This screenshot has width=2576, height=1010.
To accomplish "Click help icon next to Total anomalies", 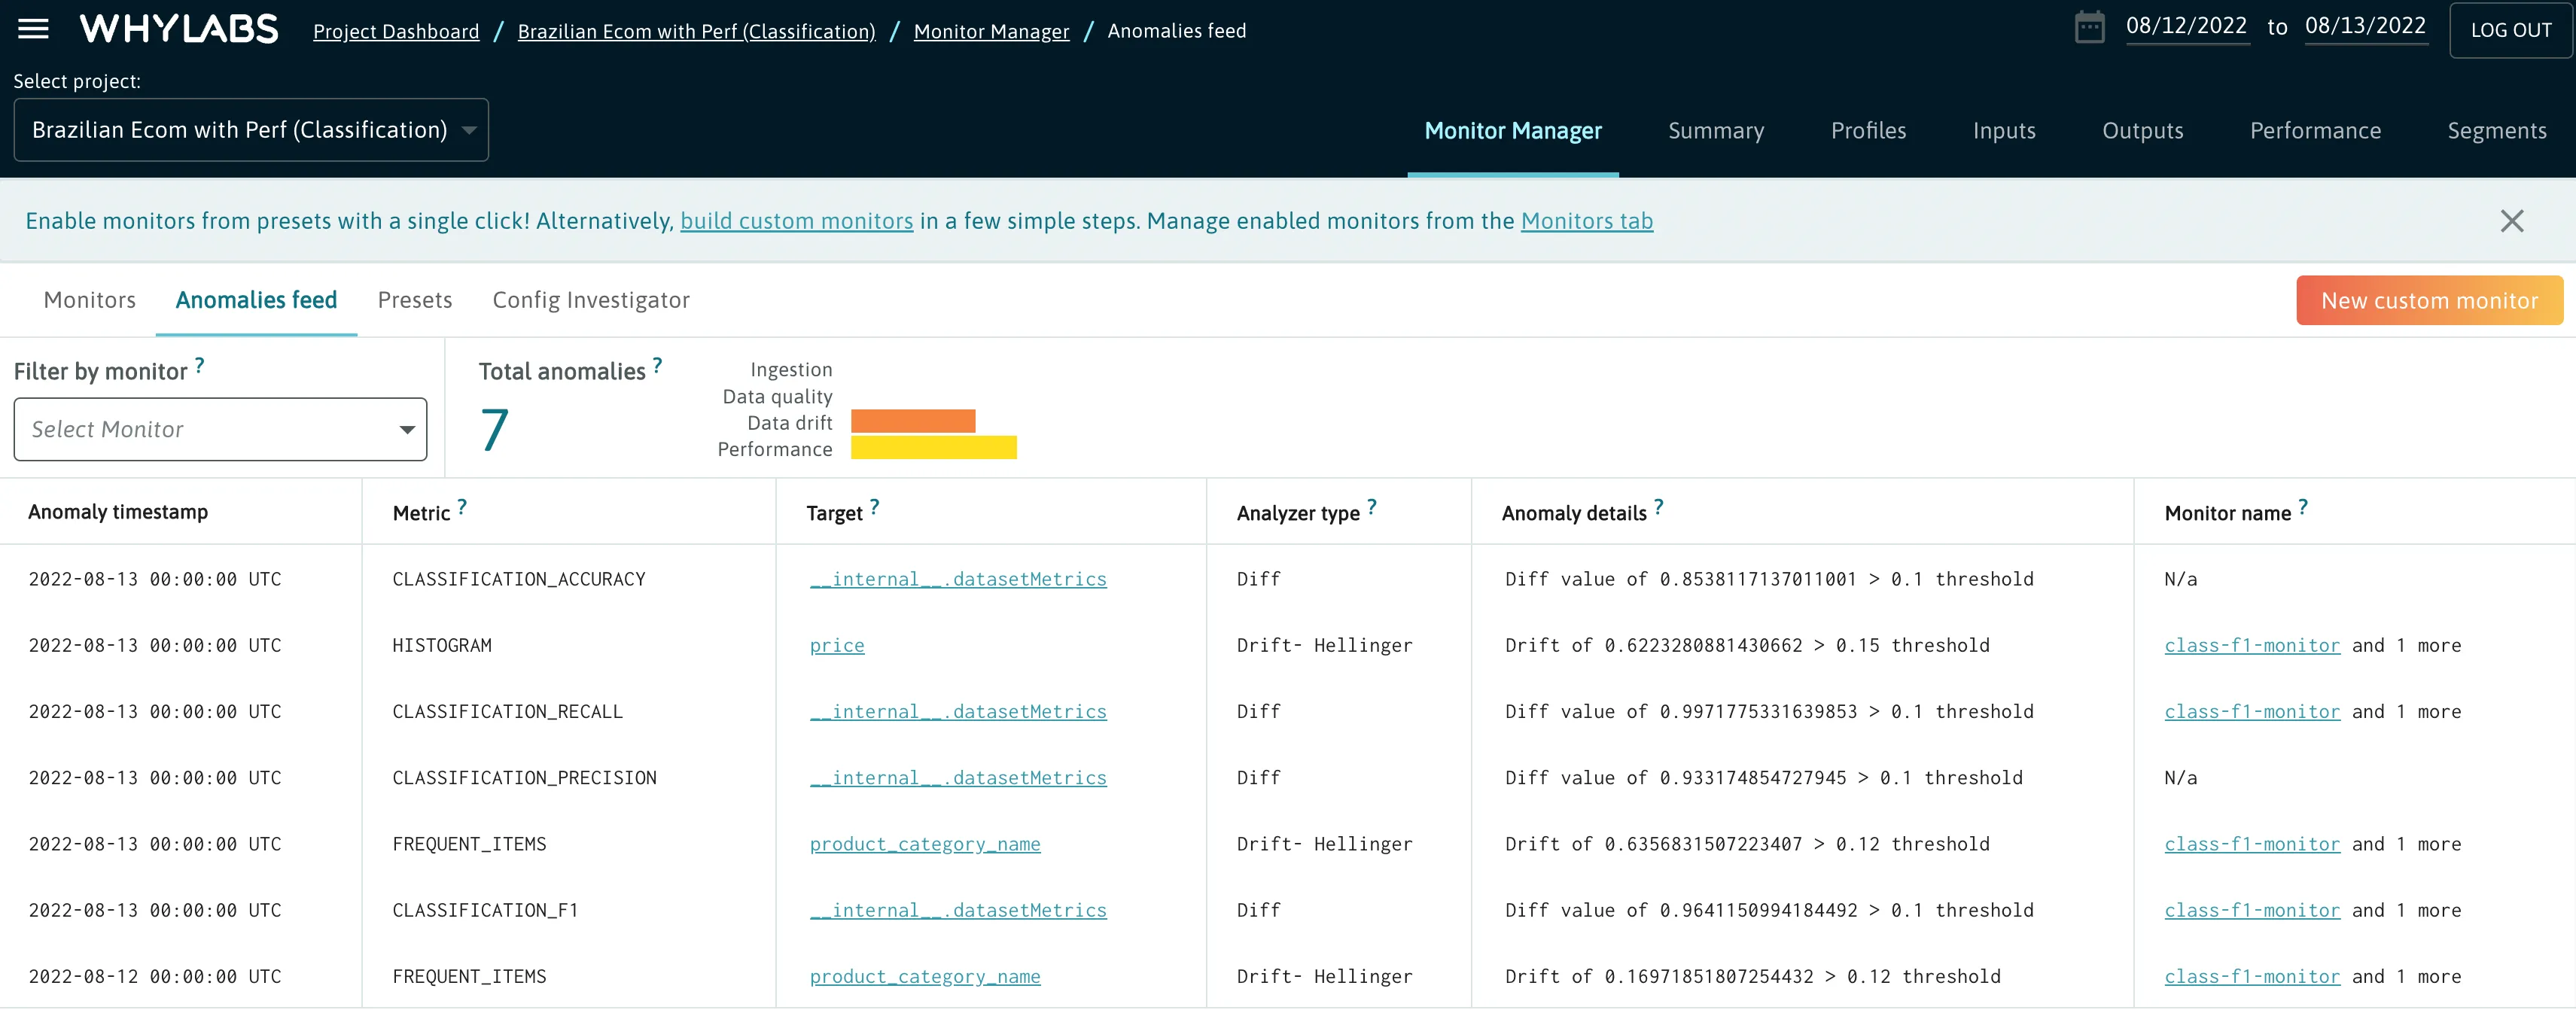I will click(657, 366).
